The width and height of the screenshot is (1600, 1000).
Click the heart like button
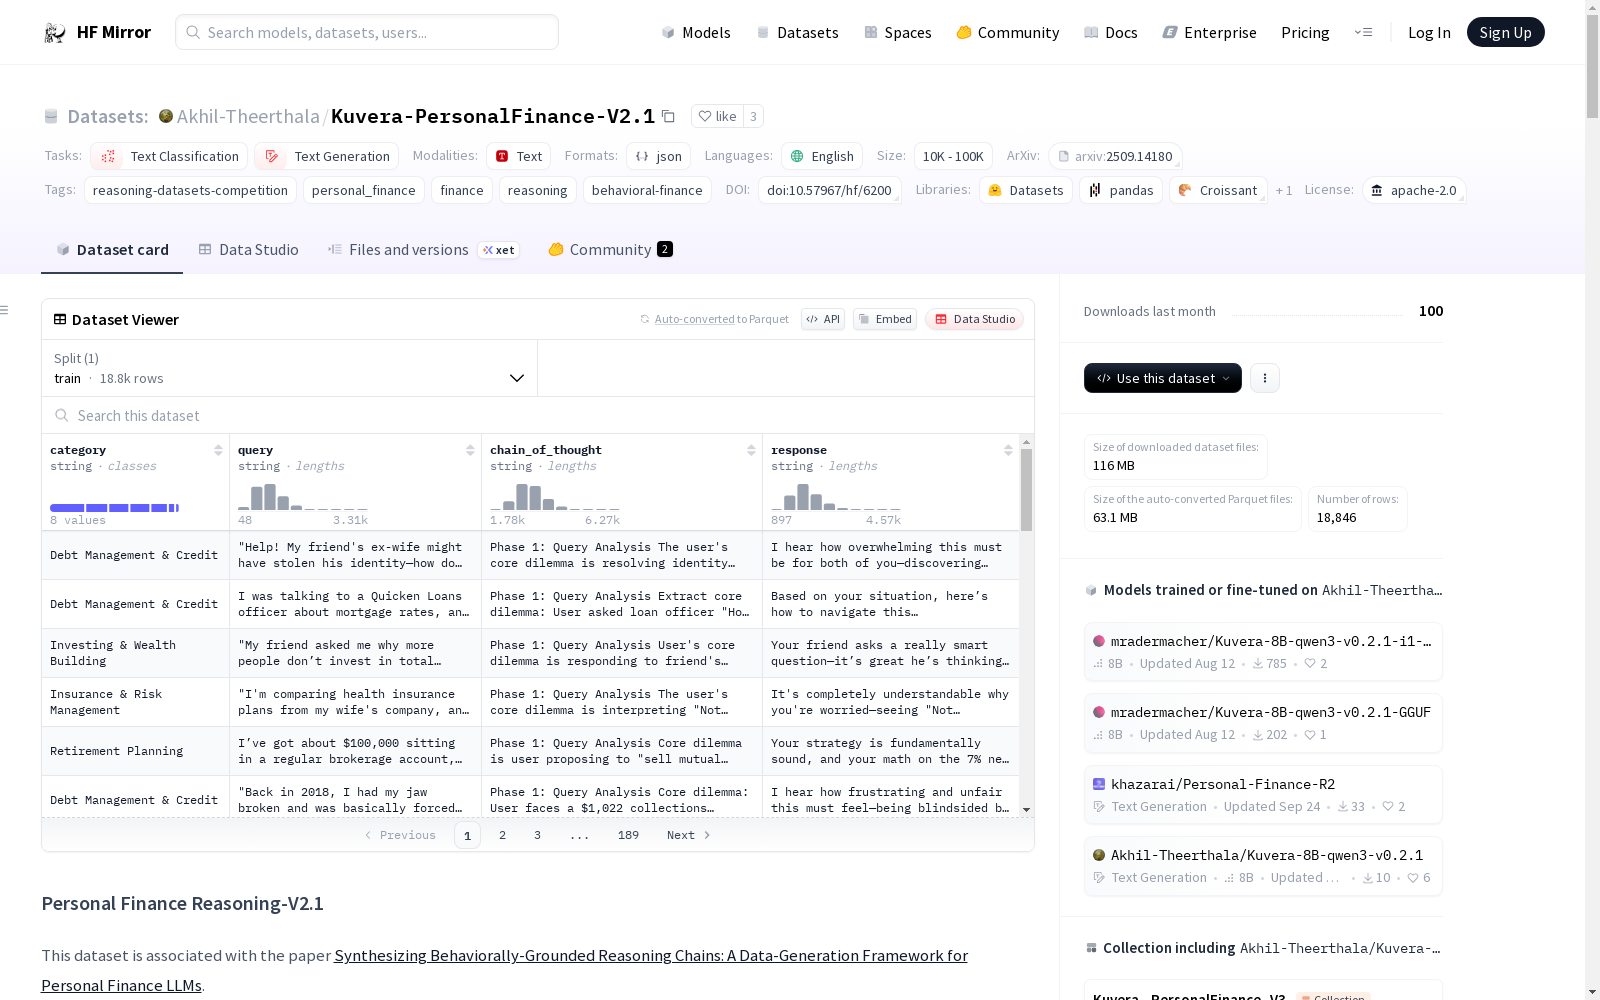pos(717,116)
